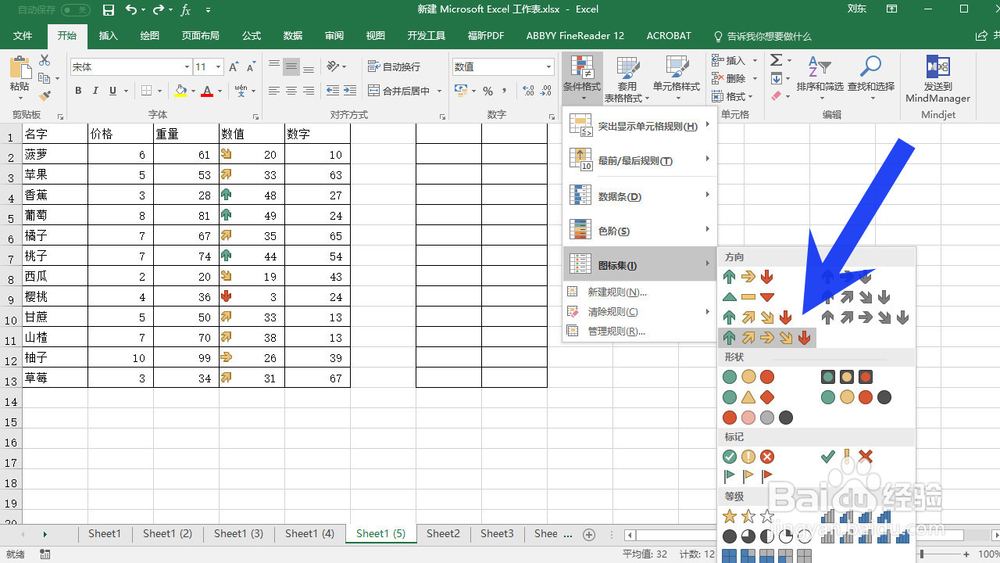Switch to the Sheet2 tab
The image size is (1000, 563).
443,534
